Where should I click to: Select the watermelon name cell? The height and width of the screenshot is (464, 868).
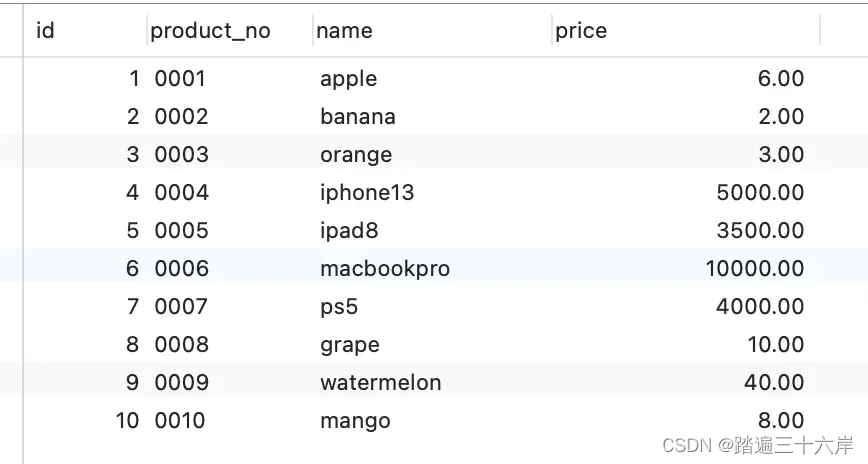[x=380, y=383]
